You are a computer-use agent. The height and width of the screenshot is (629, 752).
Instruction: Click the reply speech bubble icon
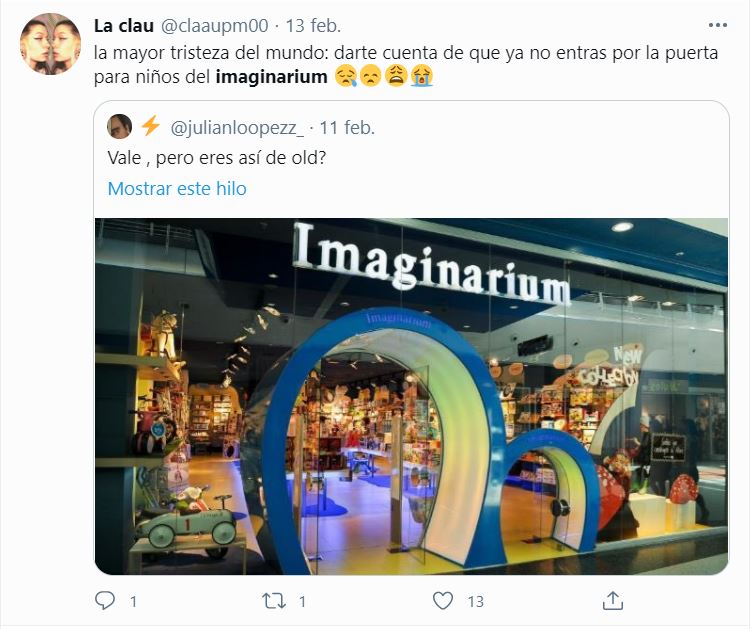[x=105, y=601]
